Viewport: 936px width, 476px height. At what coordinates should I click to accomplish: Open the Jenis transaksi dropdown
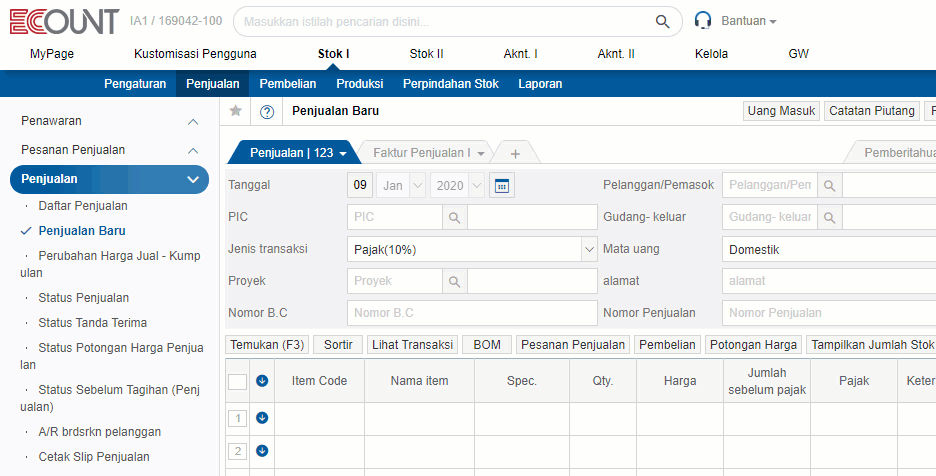(x=588, y=249)
